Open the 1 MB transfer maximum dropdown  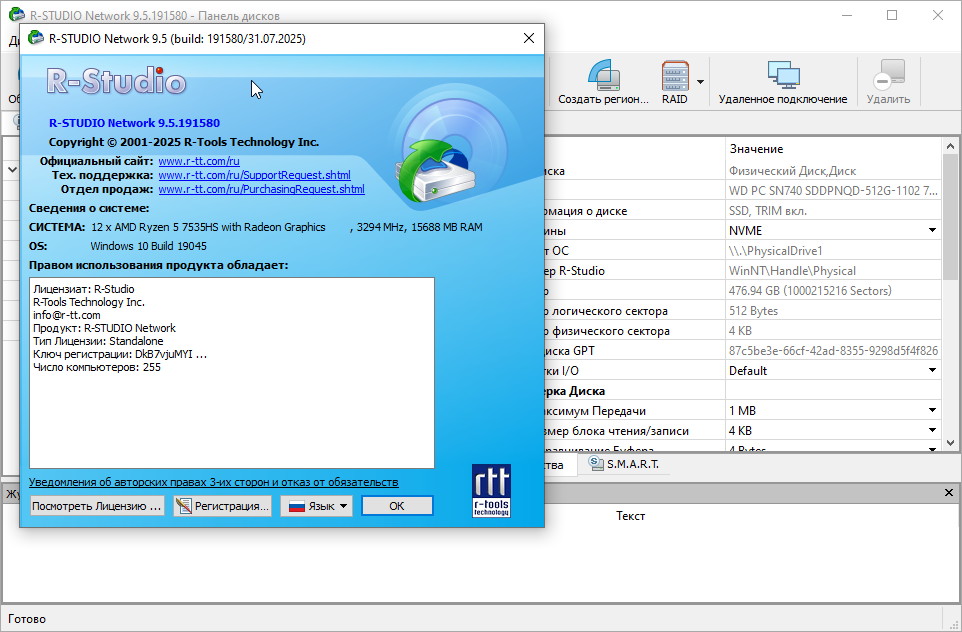coord(933,410)
